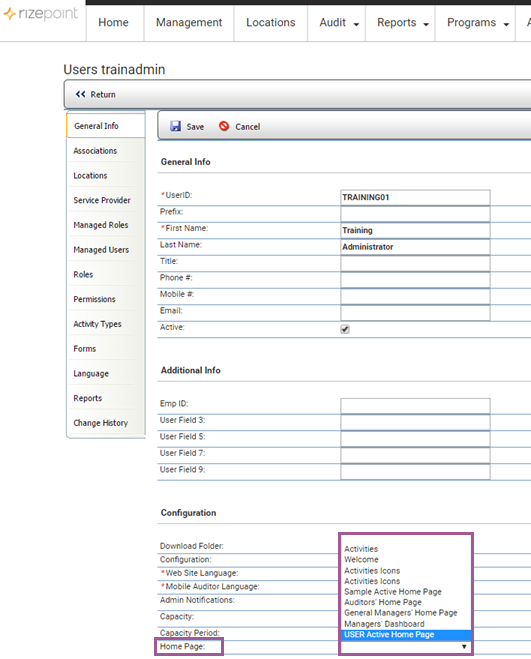Click the Cancel button label
This screenshot has height=659, width=531.
pos(248,127)
